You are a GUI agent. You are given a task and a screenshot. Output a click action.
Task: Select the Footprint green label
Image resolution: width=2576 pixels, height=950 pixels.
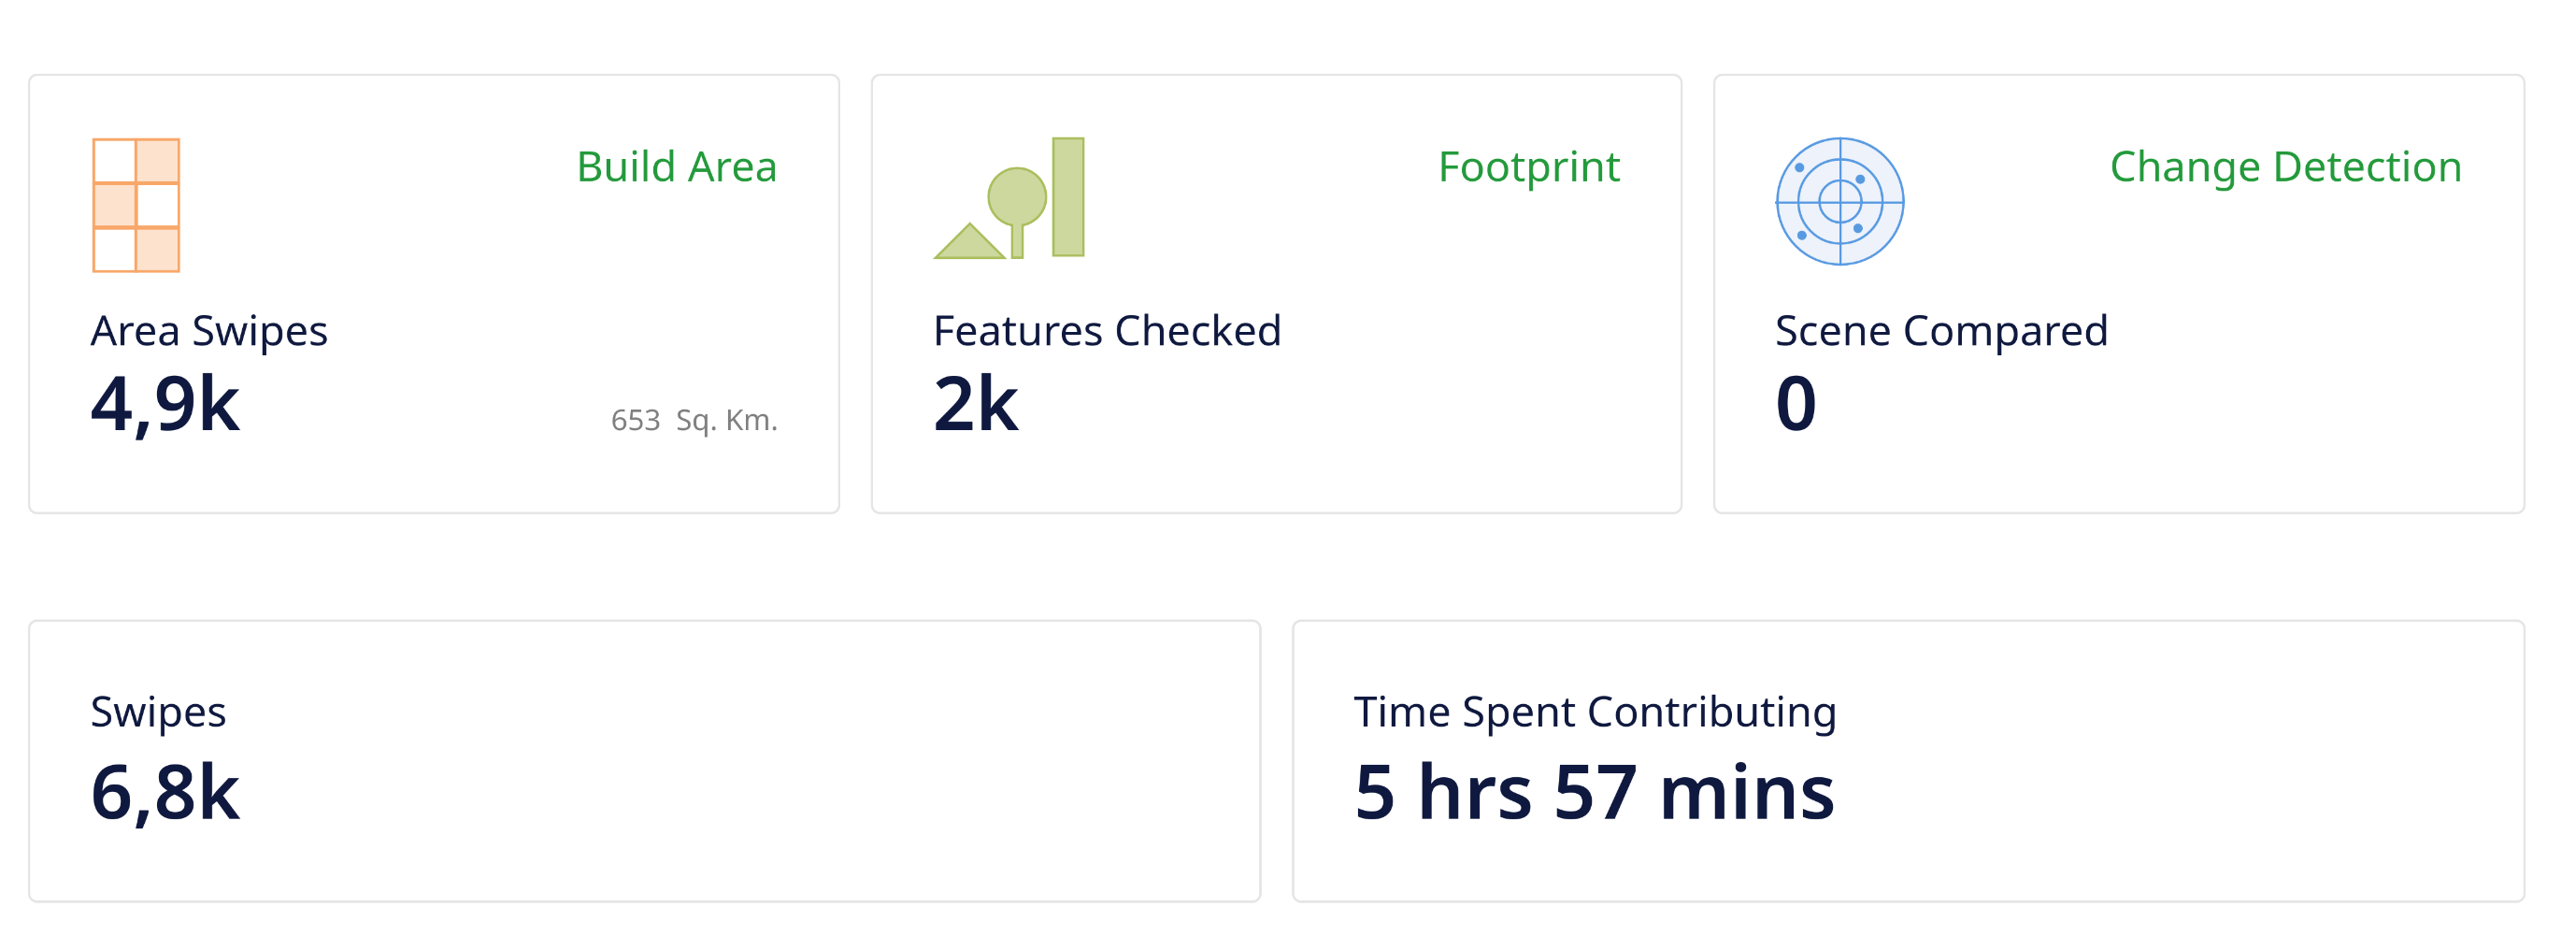tap(1529, 166)
